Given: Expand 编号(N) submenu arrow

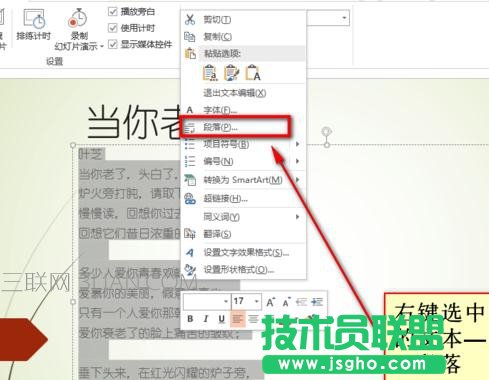Looking at the screenshot, I should click(x=297, y=161).
